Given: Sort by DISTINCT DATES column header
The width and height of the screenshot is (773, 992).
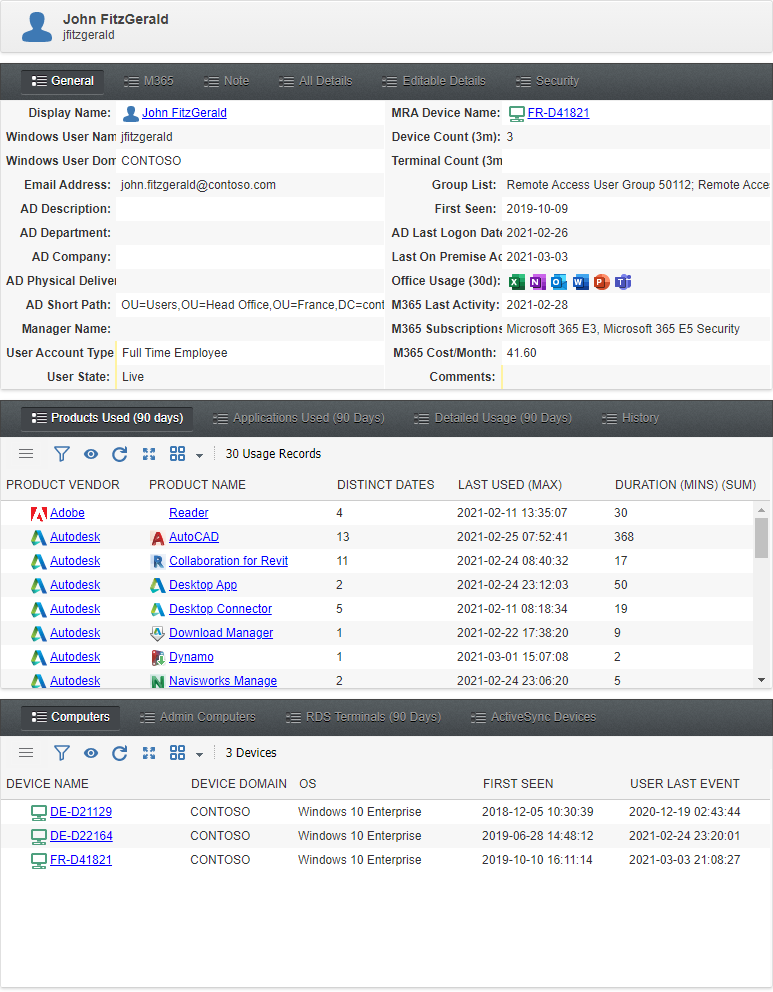Looking at the screenshot, I should pyautogui.click(x=385, y=485).
